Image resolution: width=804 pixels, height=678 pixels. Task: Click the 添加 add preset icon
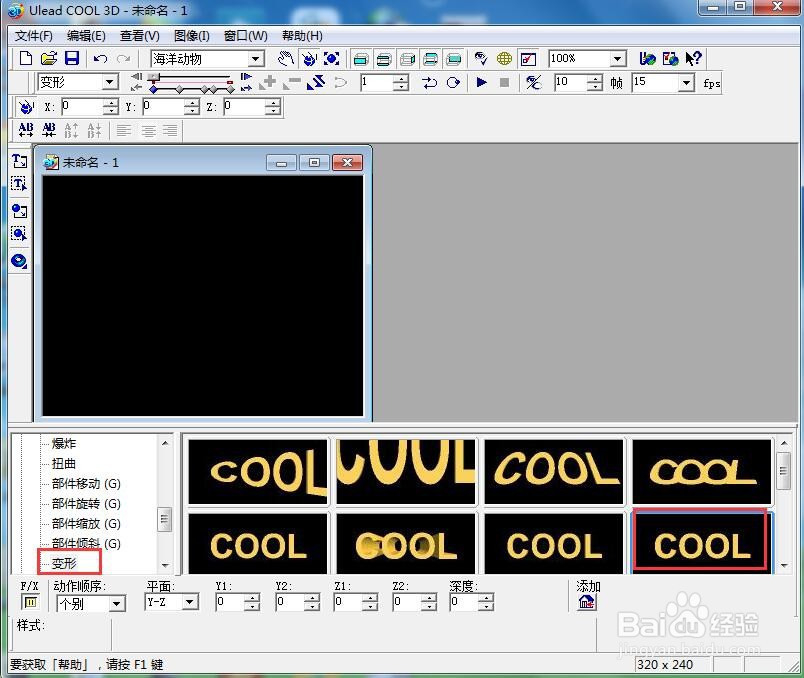point(587,602)
